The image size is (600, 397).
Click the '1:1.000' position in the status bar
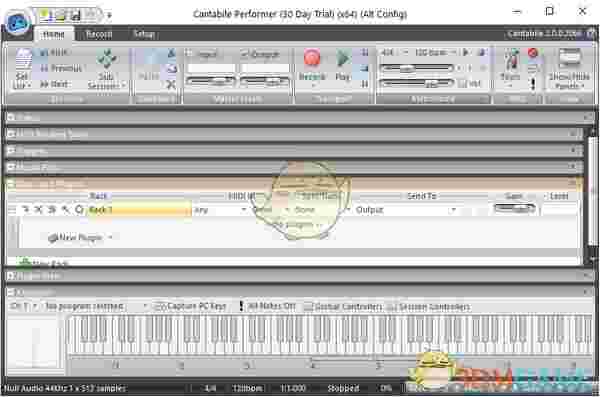point(292,388)
